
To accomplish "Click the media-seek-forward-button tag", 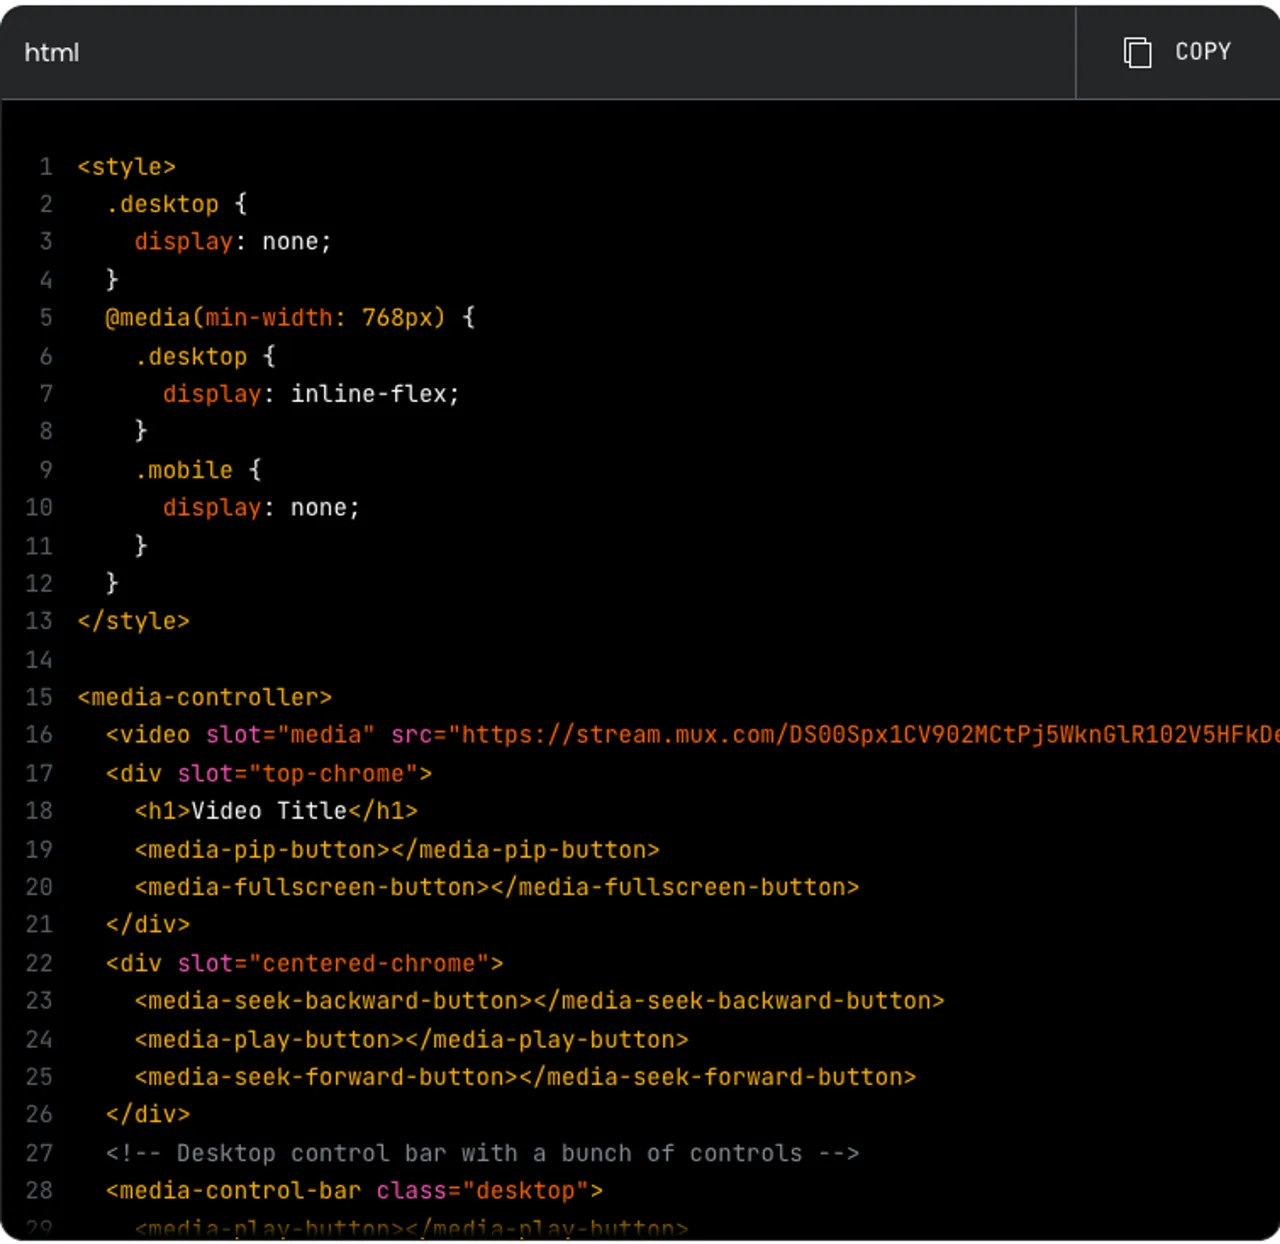I will tap(320, 1076).
